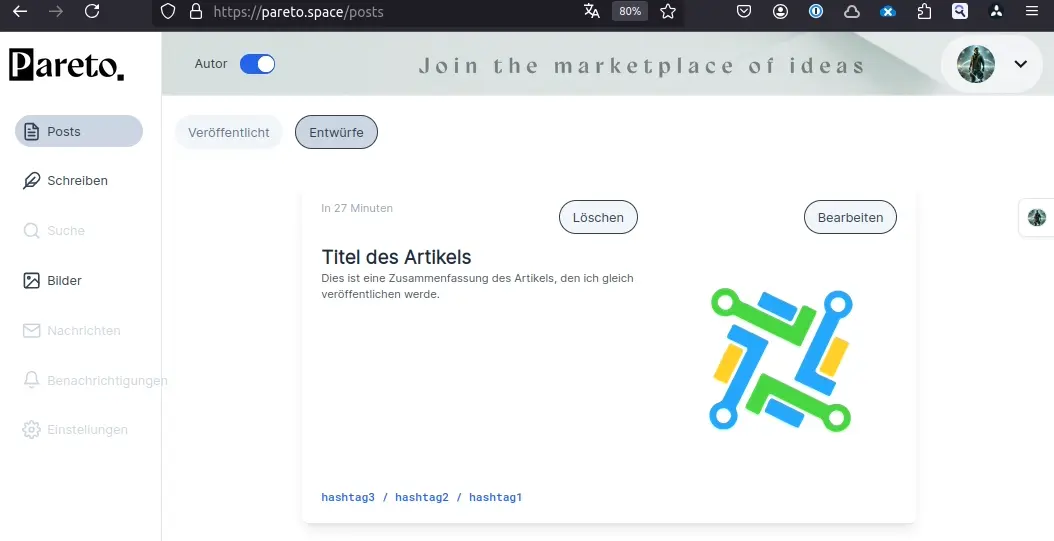Click the article summary text
Screen dimensions: 1054x541
pyautogui.click(x=477, y=286)
